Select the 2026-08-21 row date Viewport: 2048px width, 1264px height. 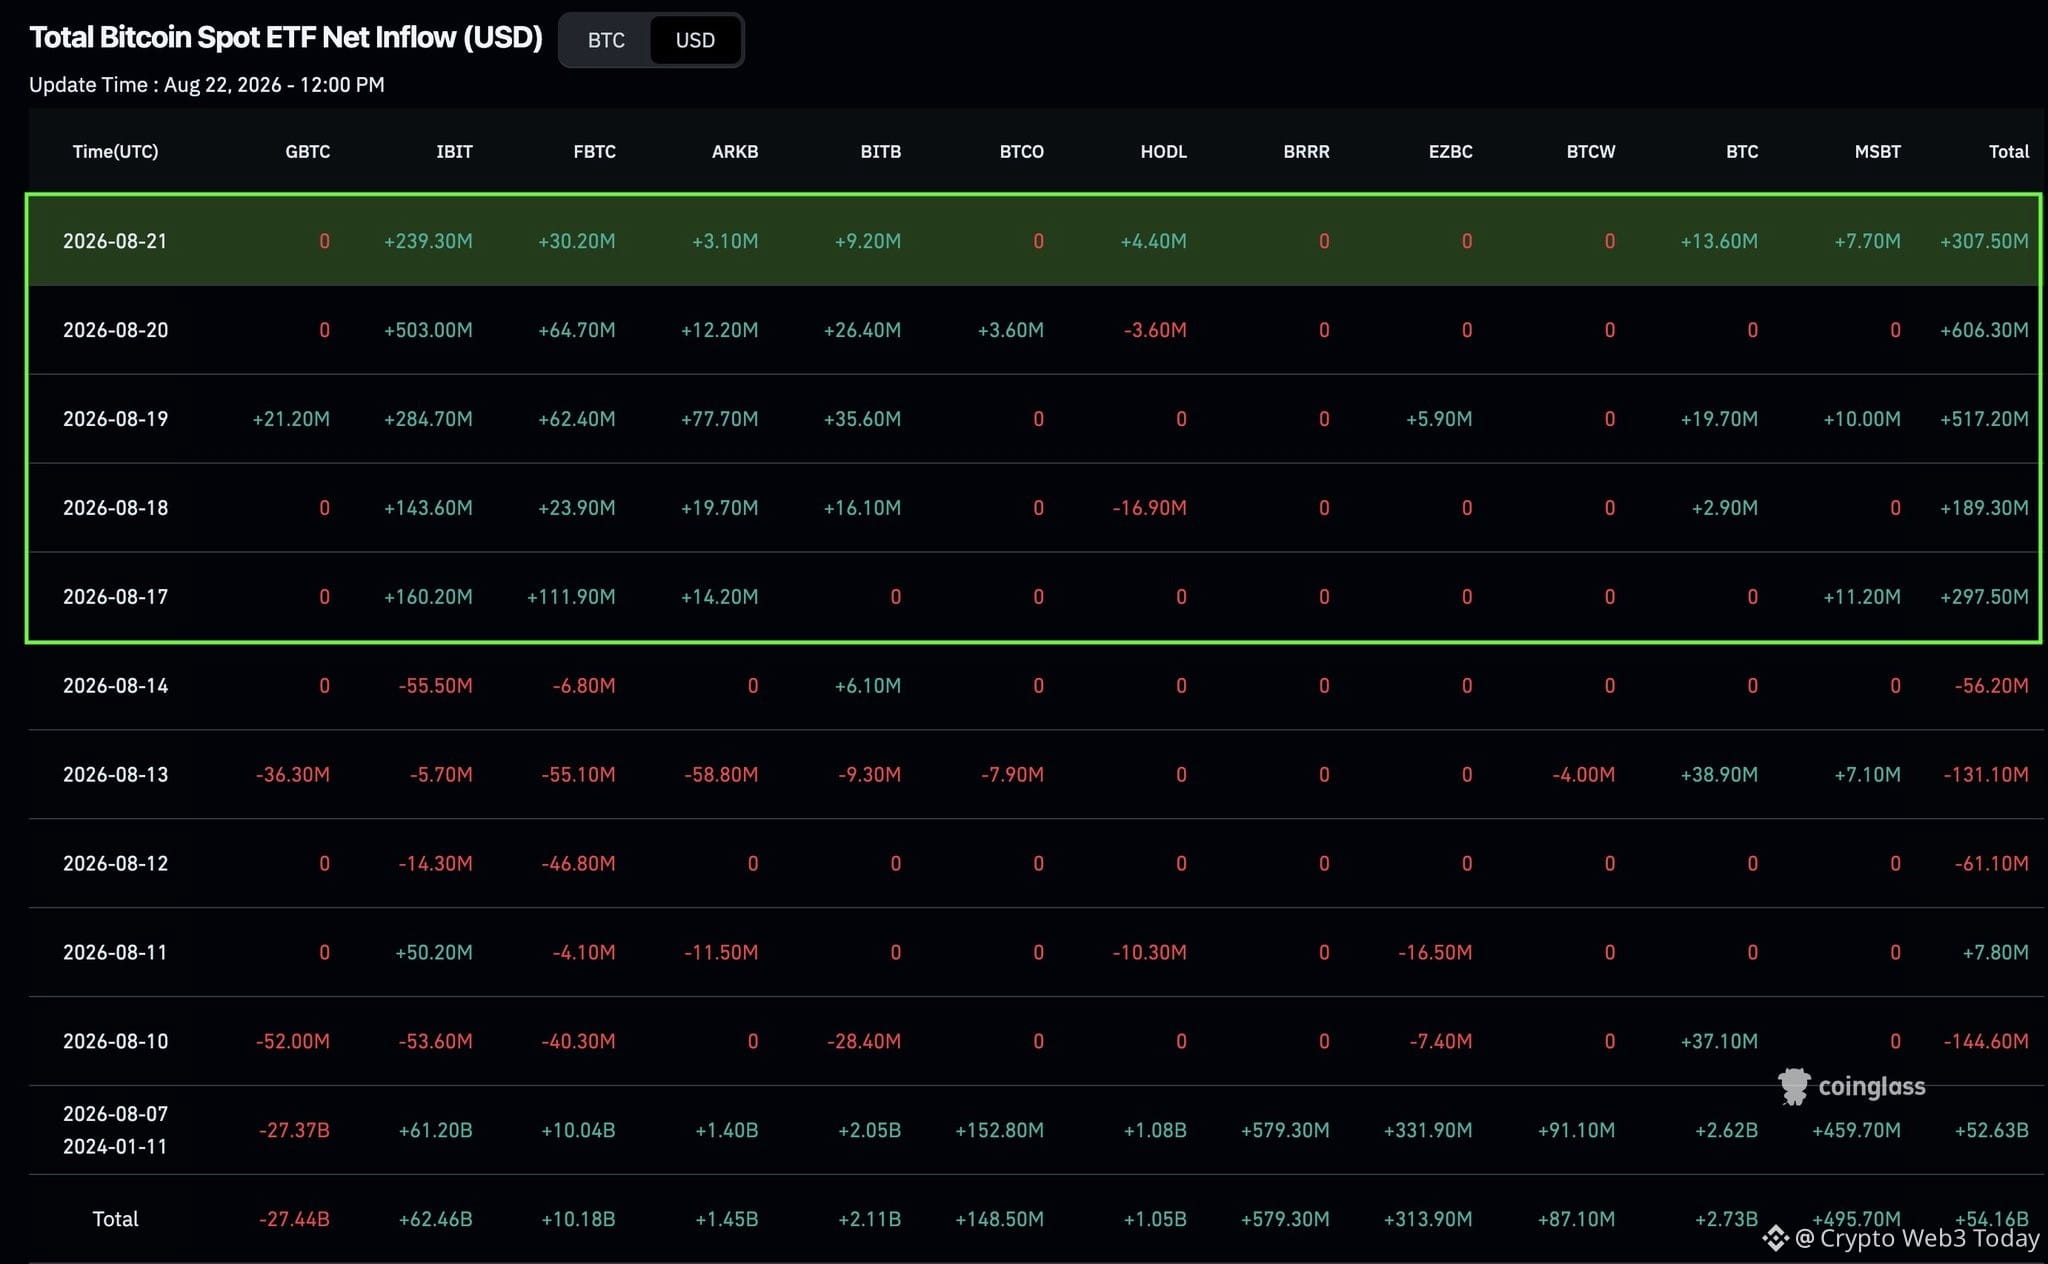[x=115, y=241]
